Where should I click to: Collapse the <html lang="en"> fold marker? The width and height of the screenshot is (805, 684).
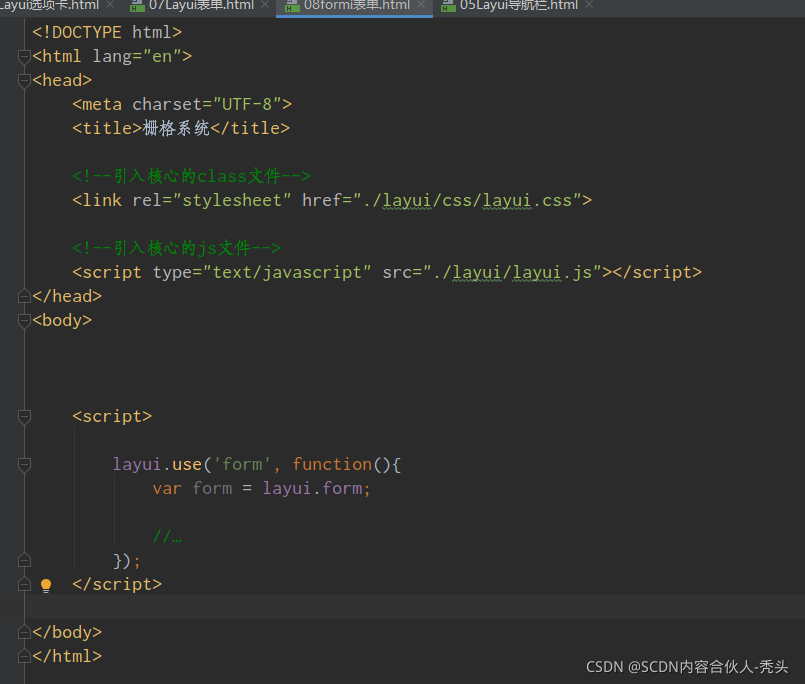click(x=24, y=56)
